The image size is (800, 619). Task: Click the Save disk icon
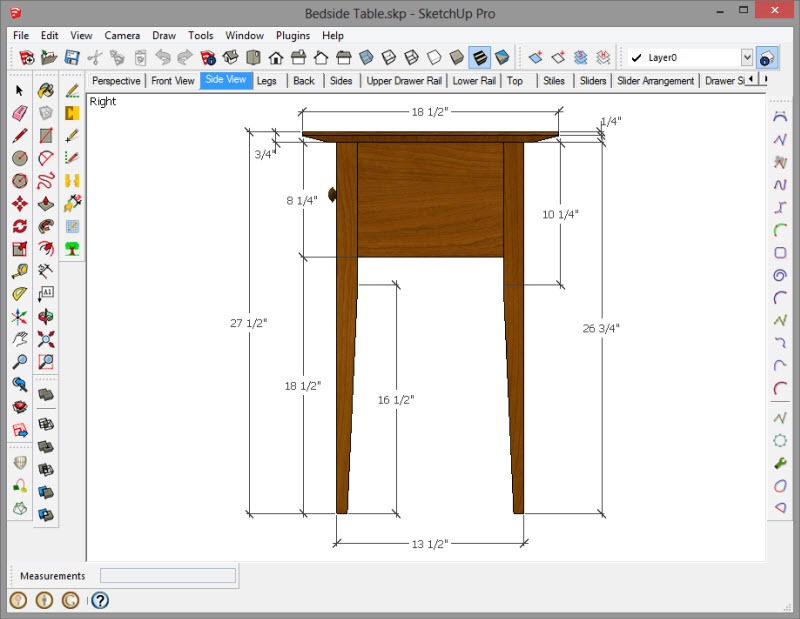tap(72, 58)
